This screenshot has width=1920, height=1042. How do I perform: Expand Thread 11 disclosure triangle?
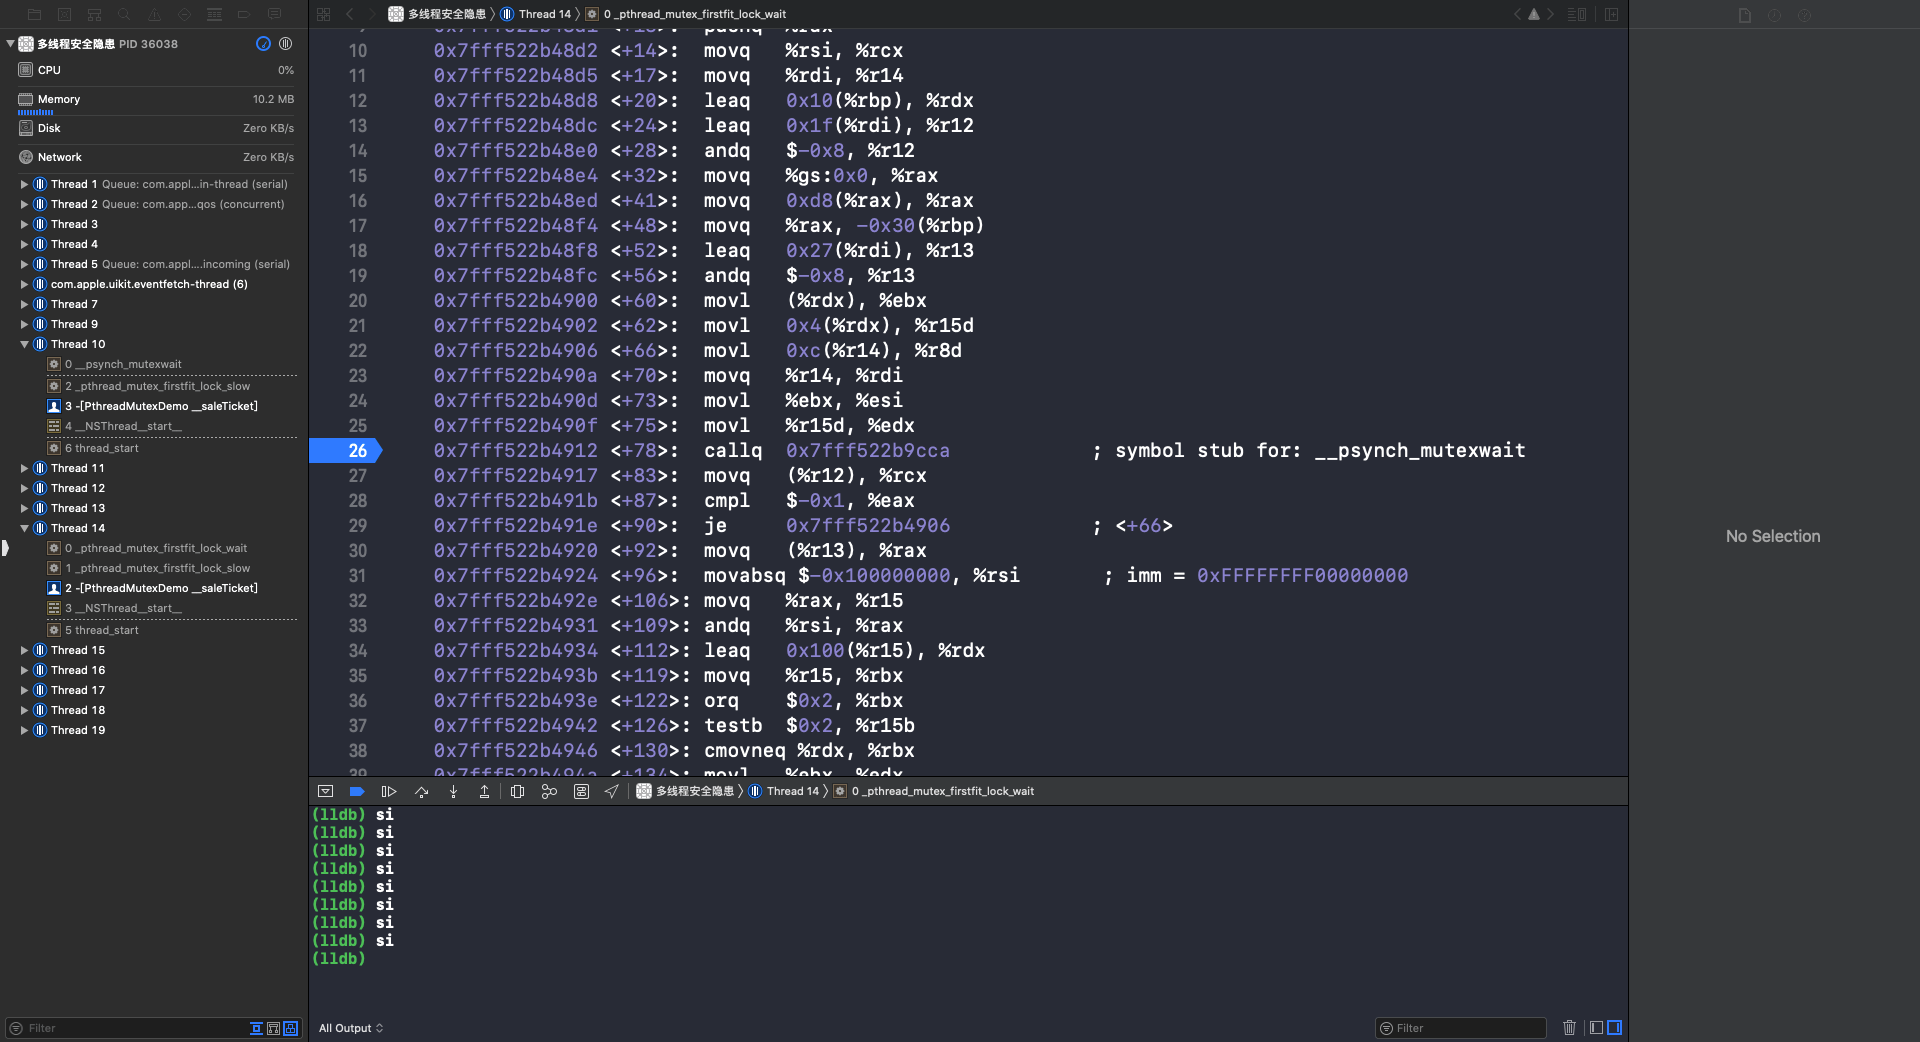click(24, 468)
